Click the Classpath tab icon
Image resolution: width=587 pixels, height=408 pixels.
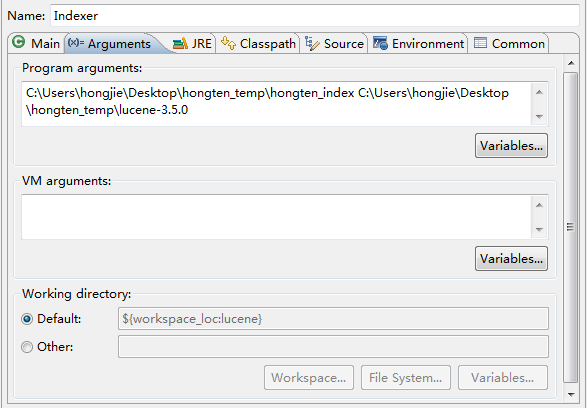pyautogui.click(x=228, y=43)
